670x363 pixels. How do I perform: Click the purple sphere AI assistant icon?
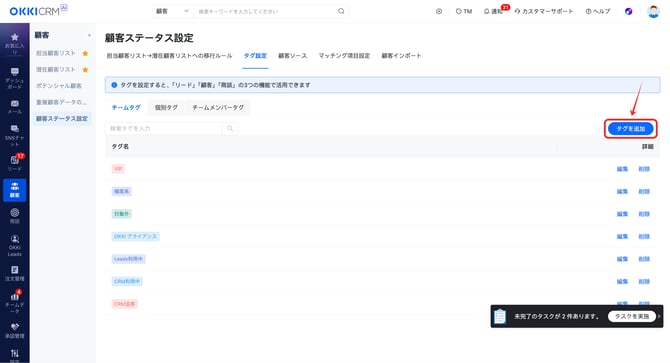tap(629, 12)
